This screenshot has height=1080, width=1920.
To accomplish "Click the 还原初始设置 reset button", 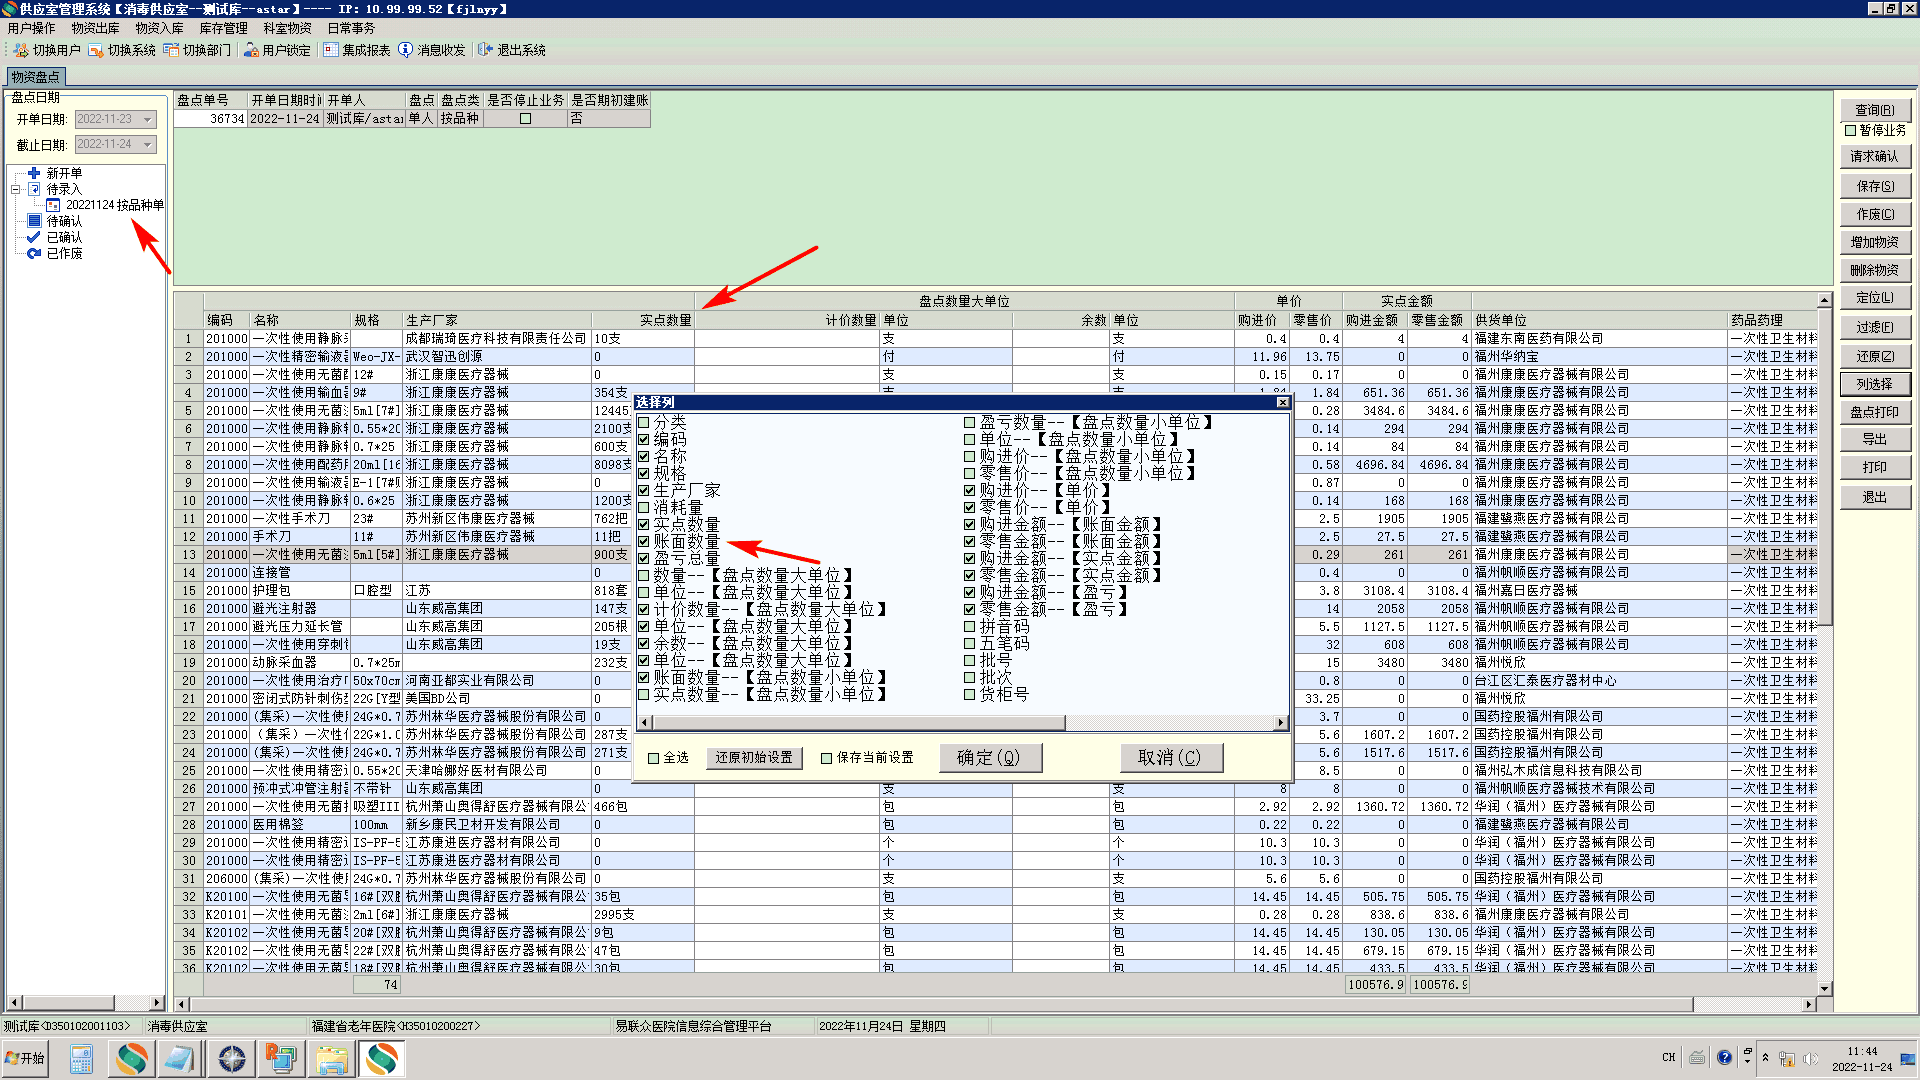I will (754, 758).
